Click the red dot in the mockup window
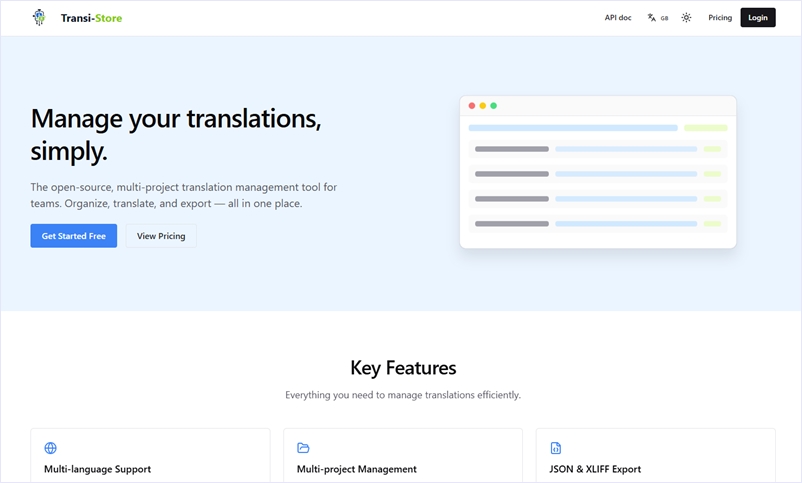The width and height of the screenshot is (802, 483). coord(472,106)
